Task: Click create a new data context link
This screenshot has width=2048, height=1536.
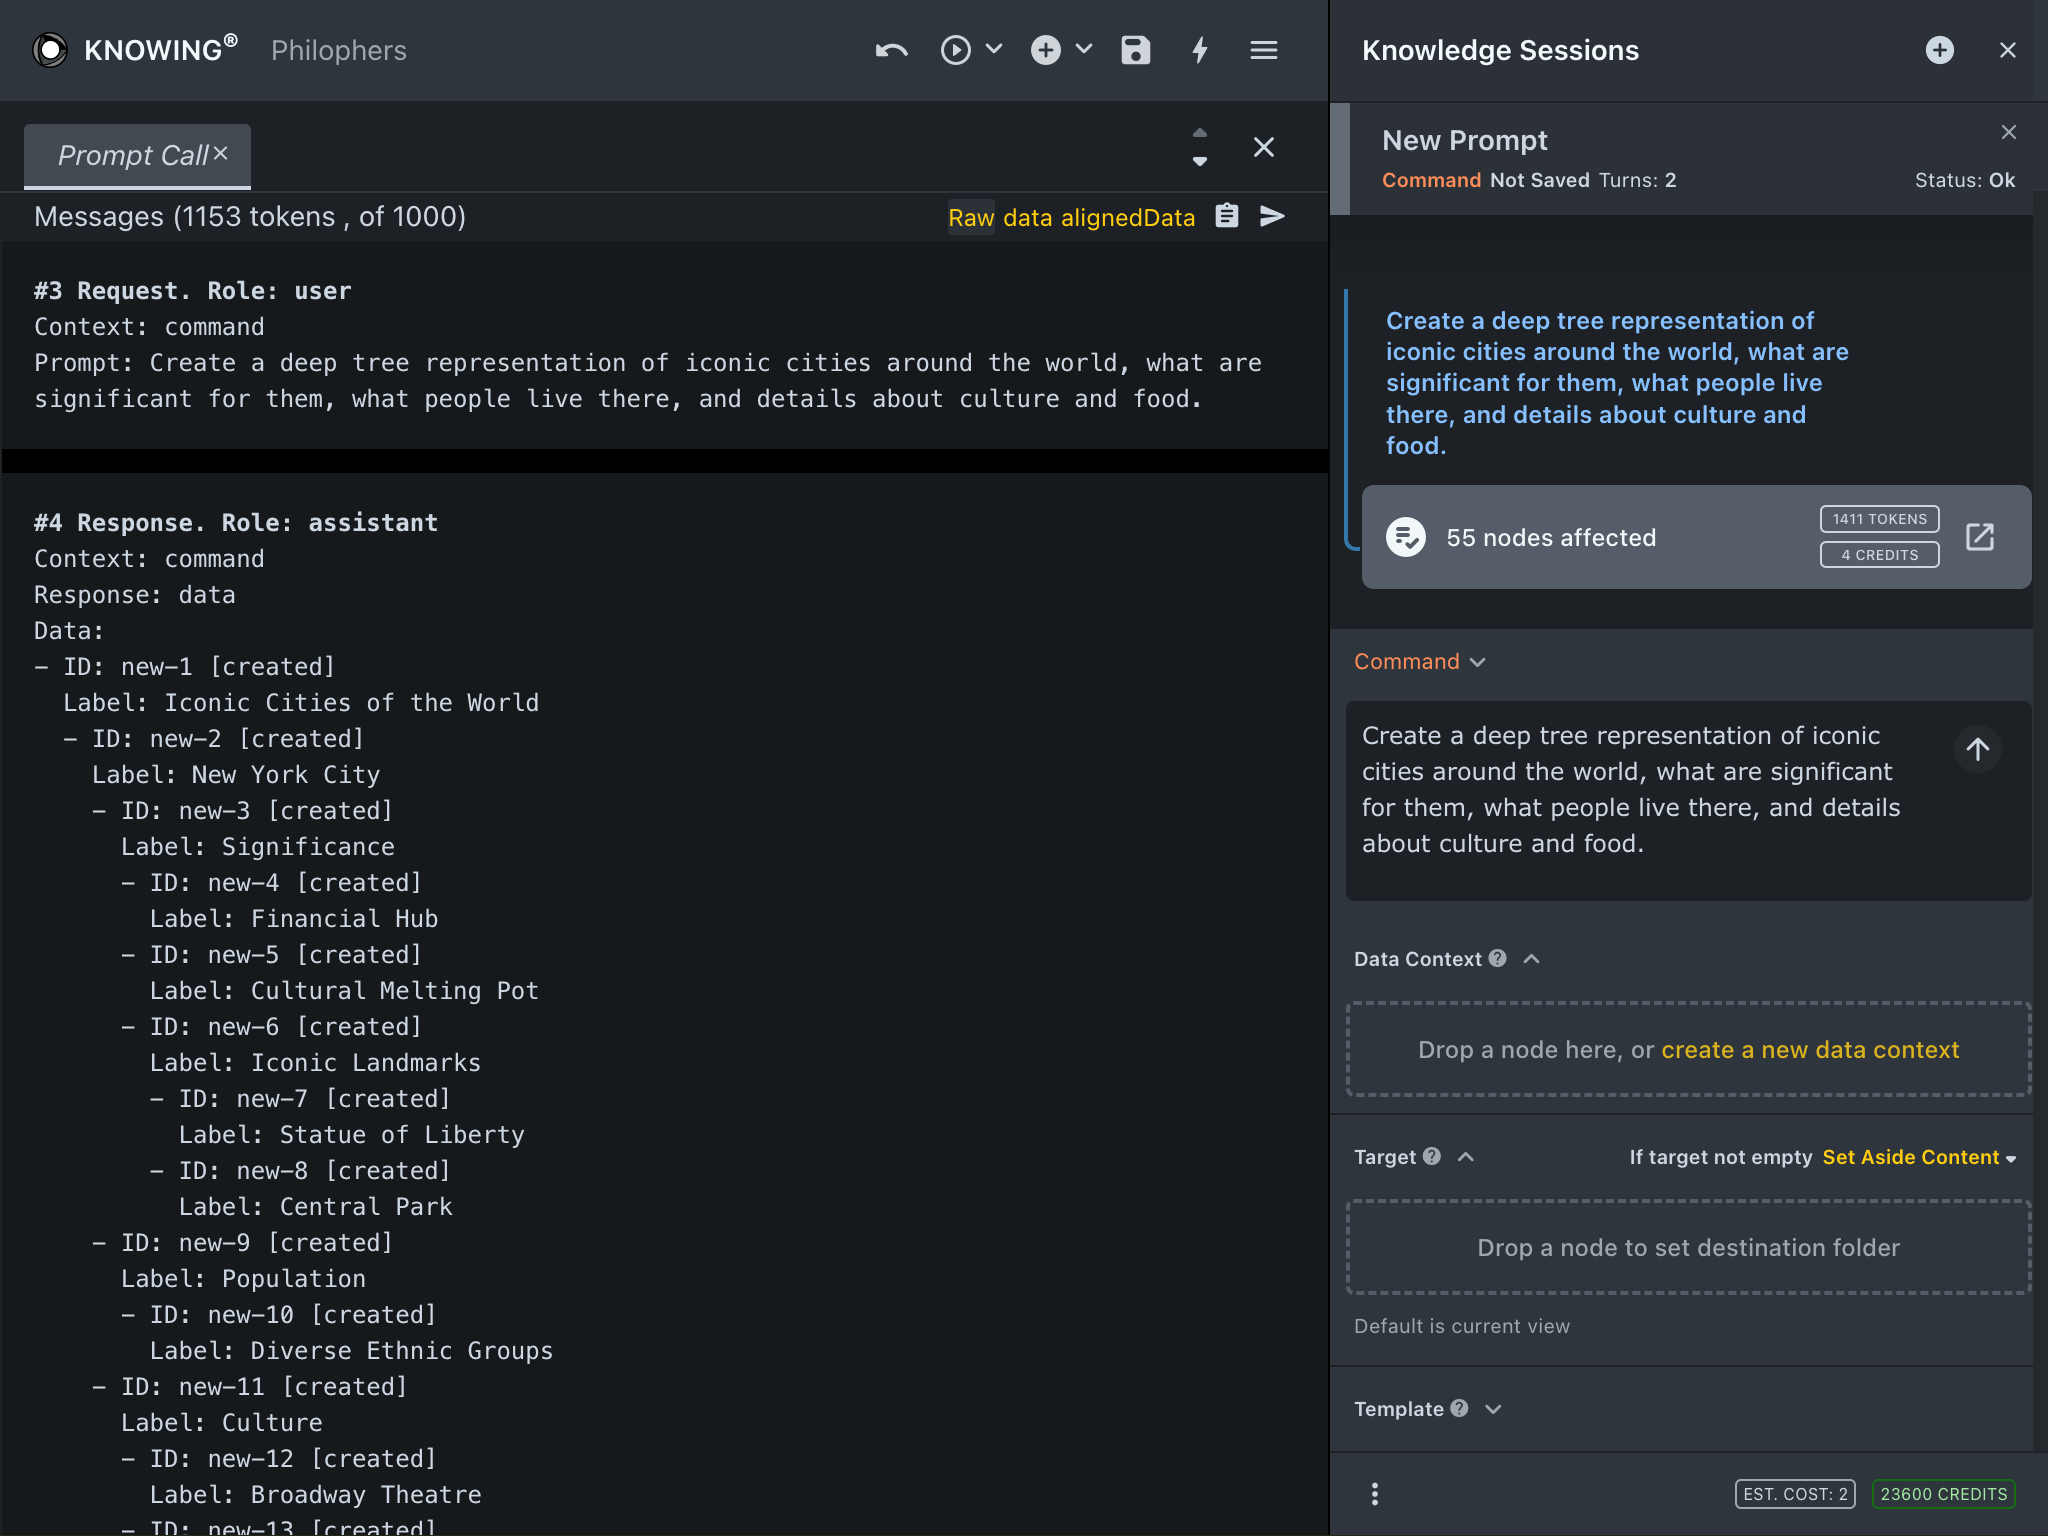Action: 1810,1050
